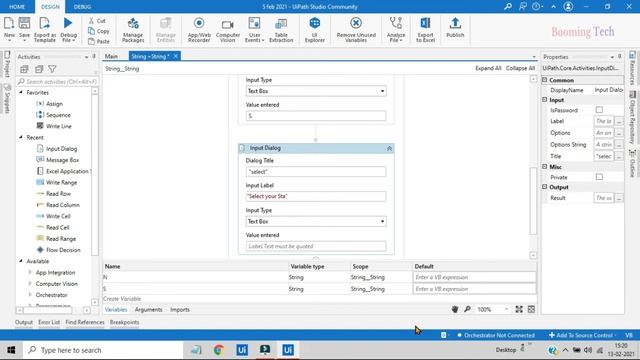The image size is (640, 360).
Task: Expand all activities in Activities panel
Action: [x=24, y=69]
